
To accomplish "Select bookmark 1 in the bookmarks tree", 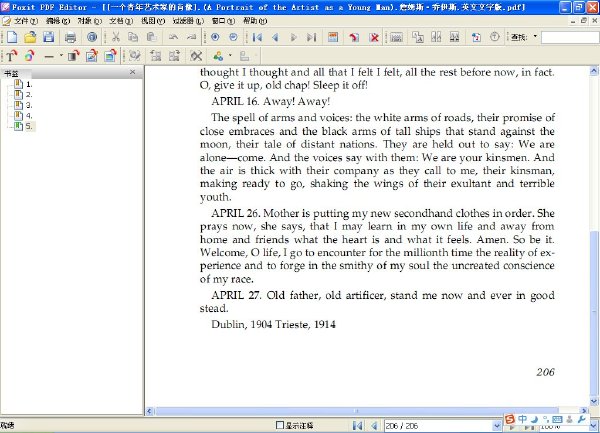I will point(29,84).
